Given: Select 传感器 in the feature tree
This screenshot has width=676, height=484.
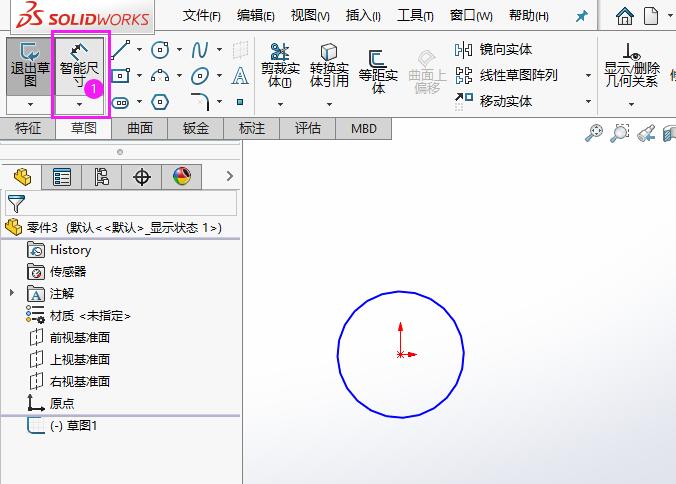Looking at the screenshot, I should click(56, 272).
